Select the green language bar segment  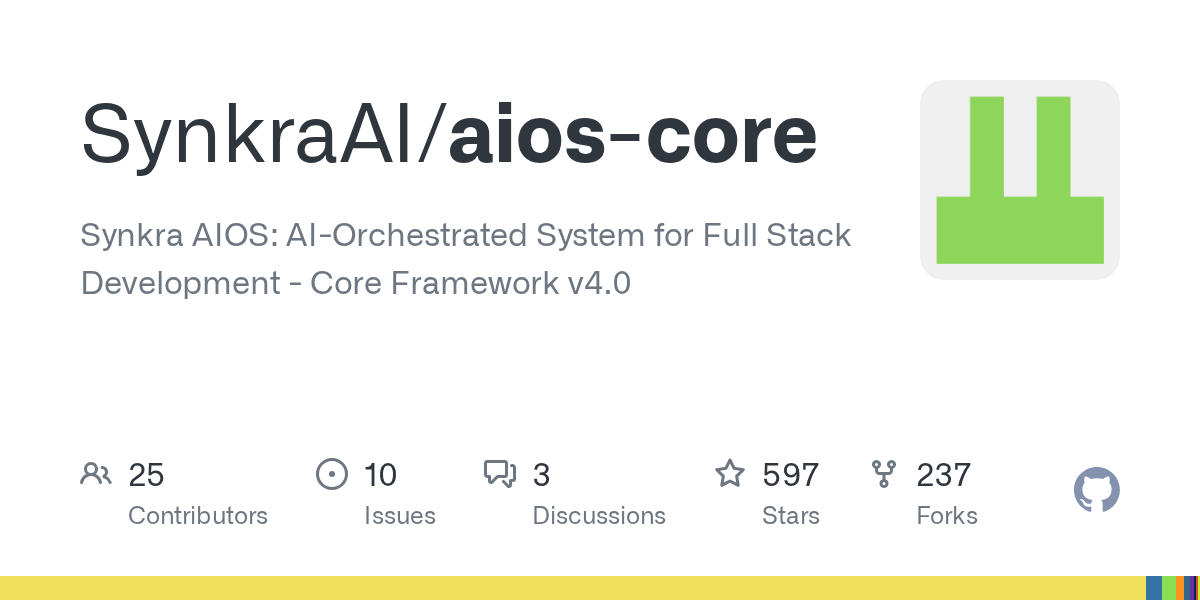[x=1168, y=588]
